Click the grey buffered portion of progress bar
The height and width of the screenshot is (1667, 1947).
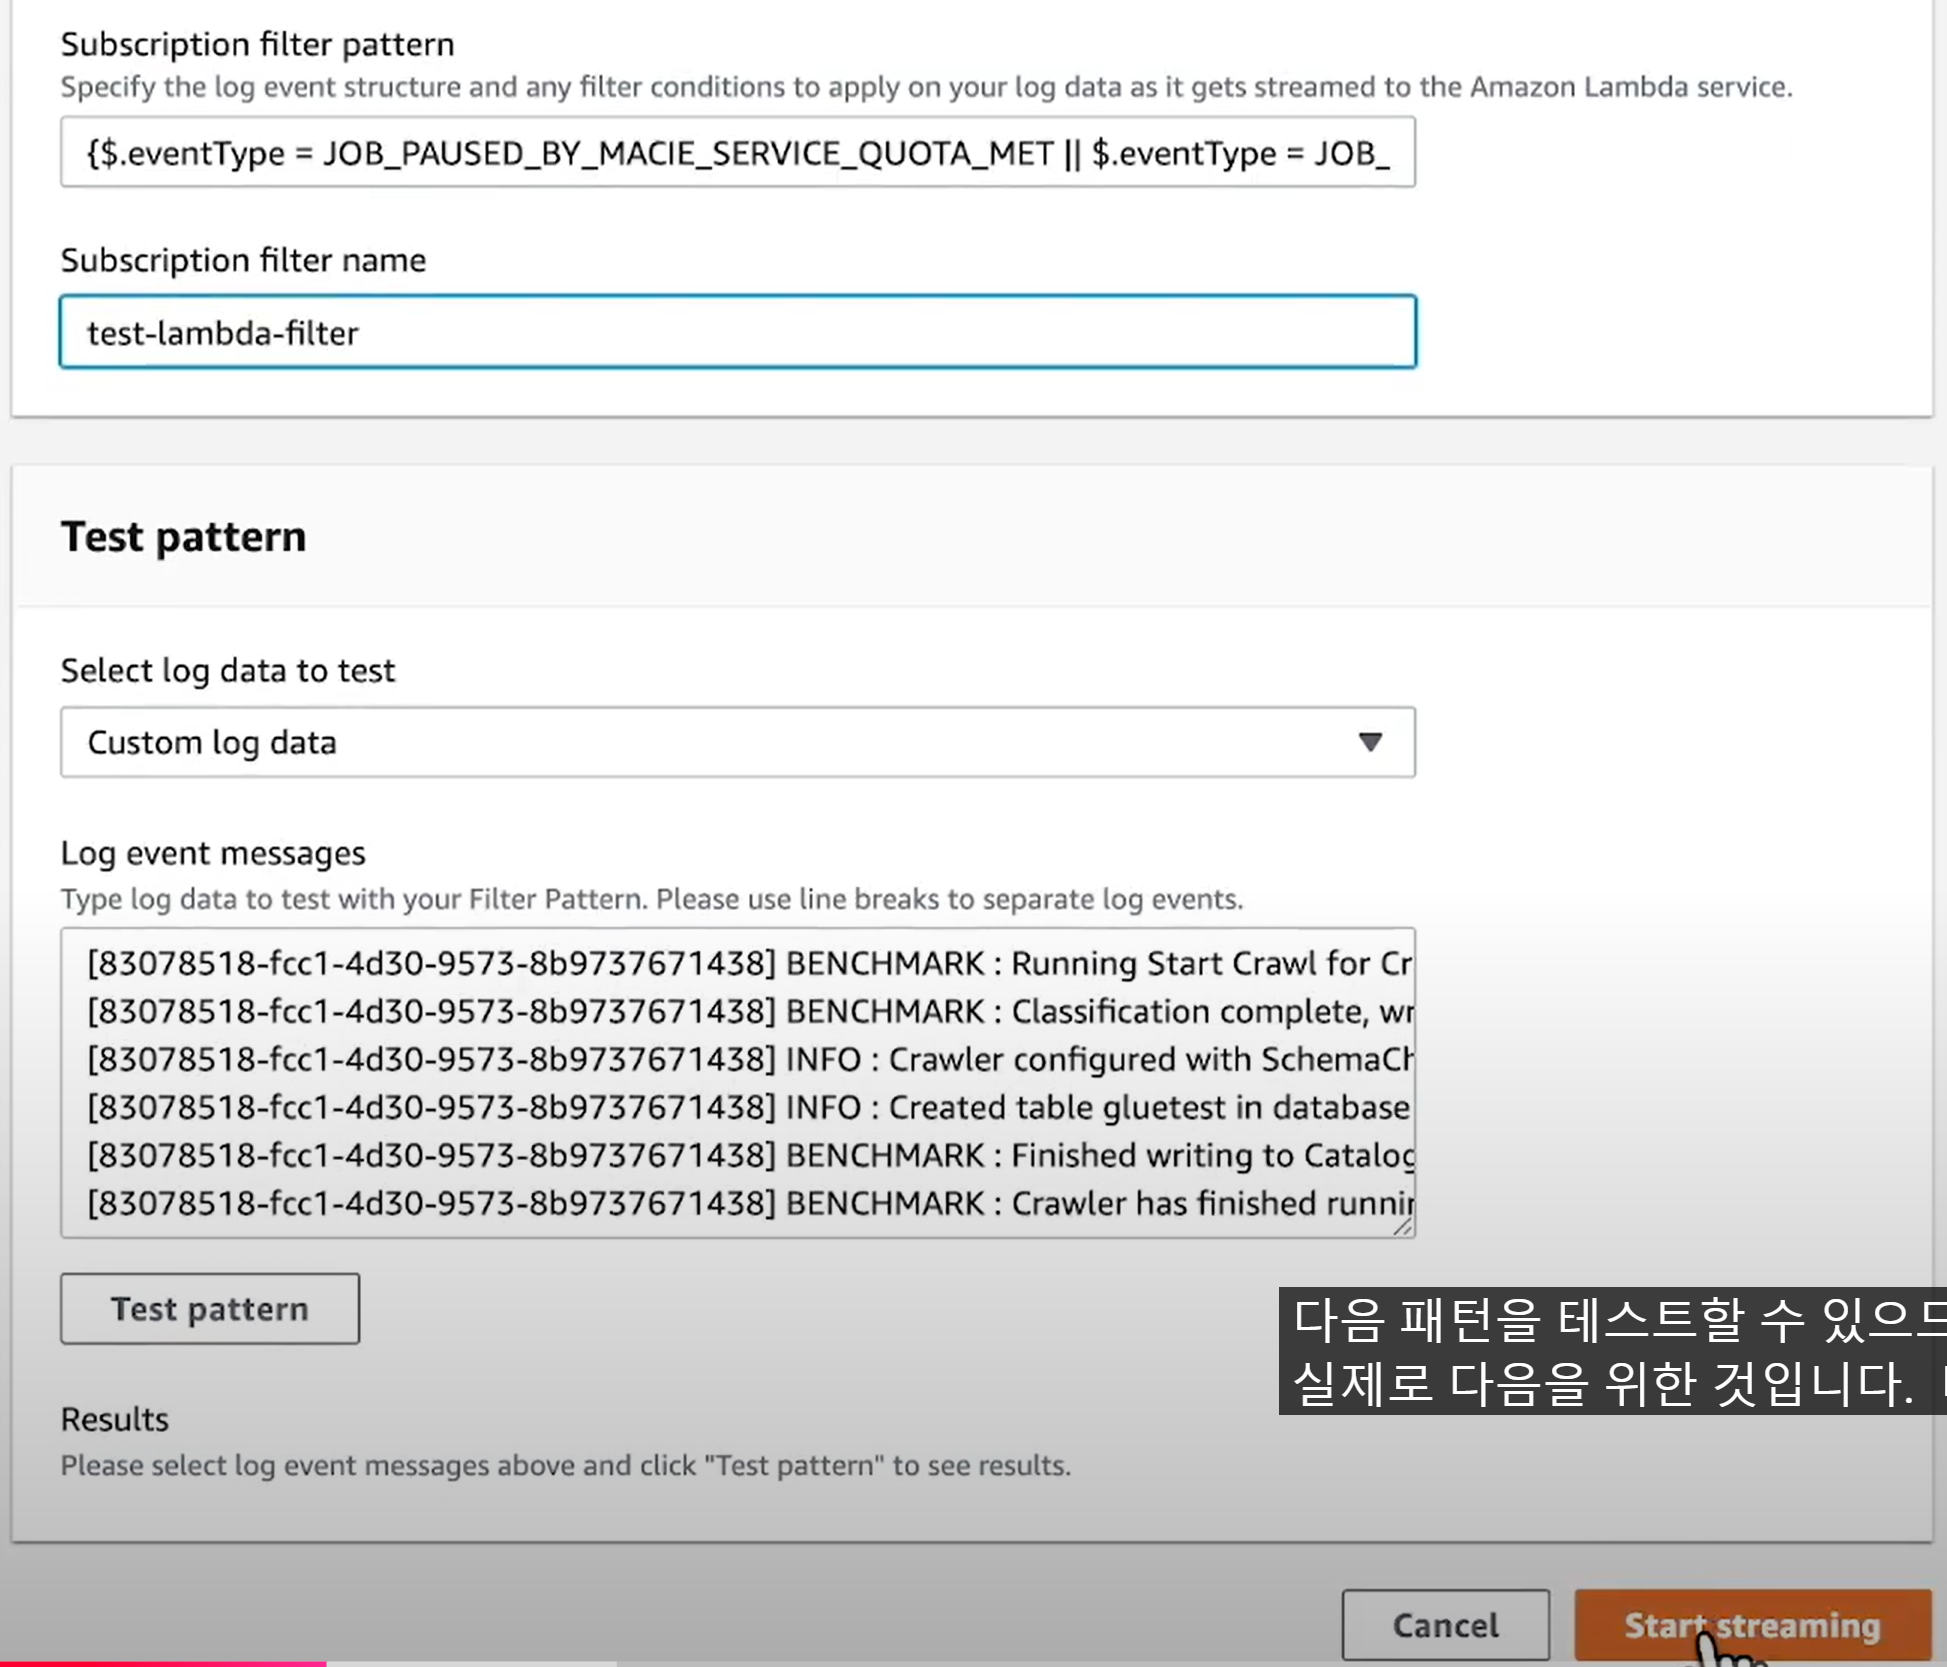point(470,1663)
